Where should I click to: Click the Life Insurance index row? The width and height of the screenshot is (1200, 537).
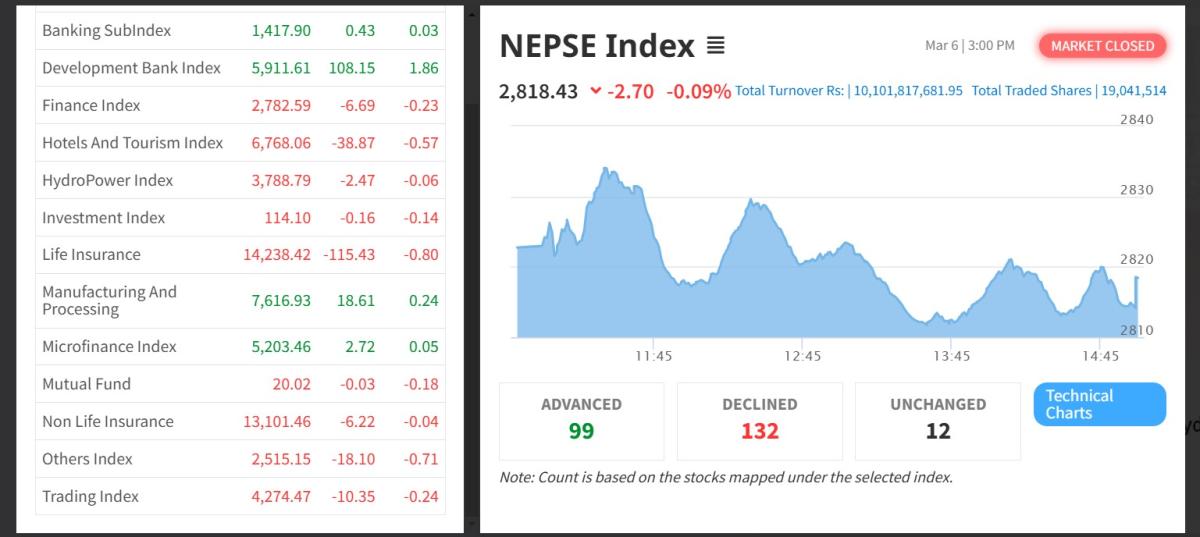[91, 254]
